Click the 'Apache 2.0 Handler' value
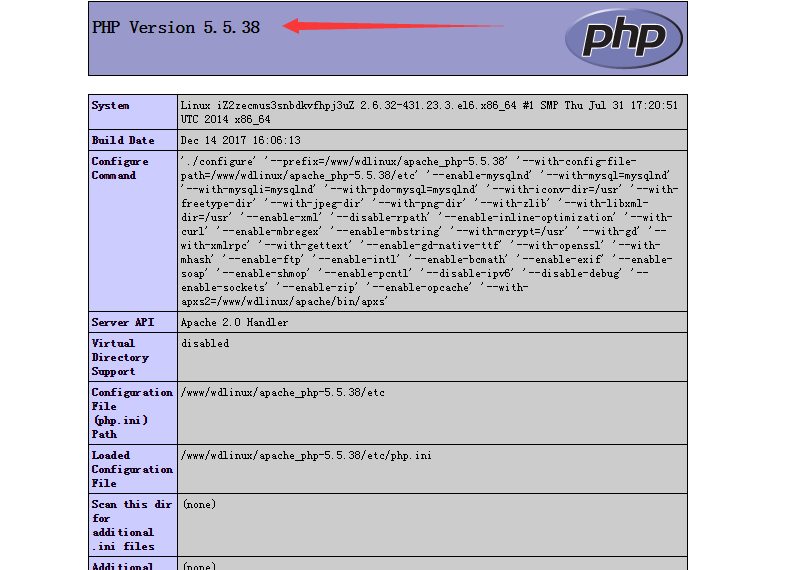787x570 pixels. (x=234, y=323)
